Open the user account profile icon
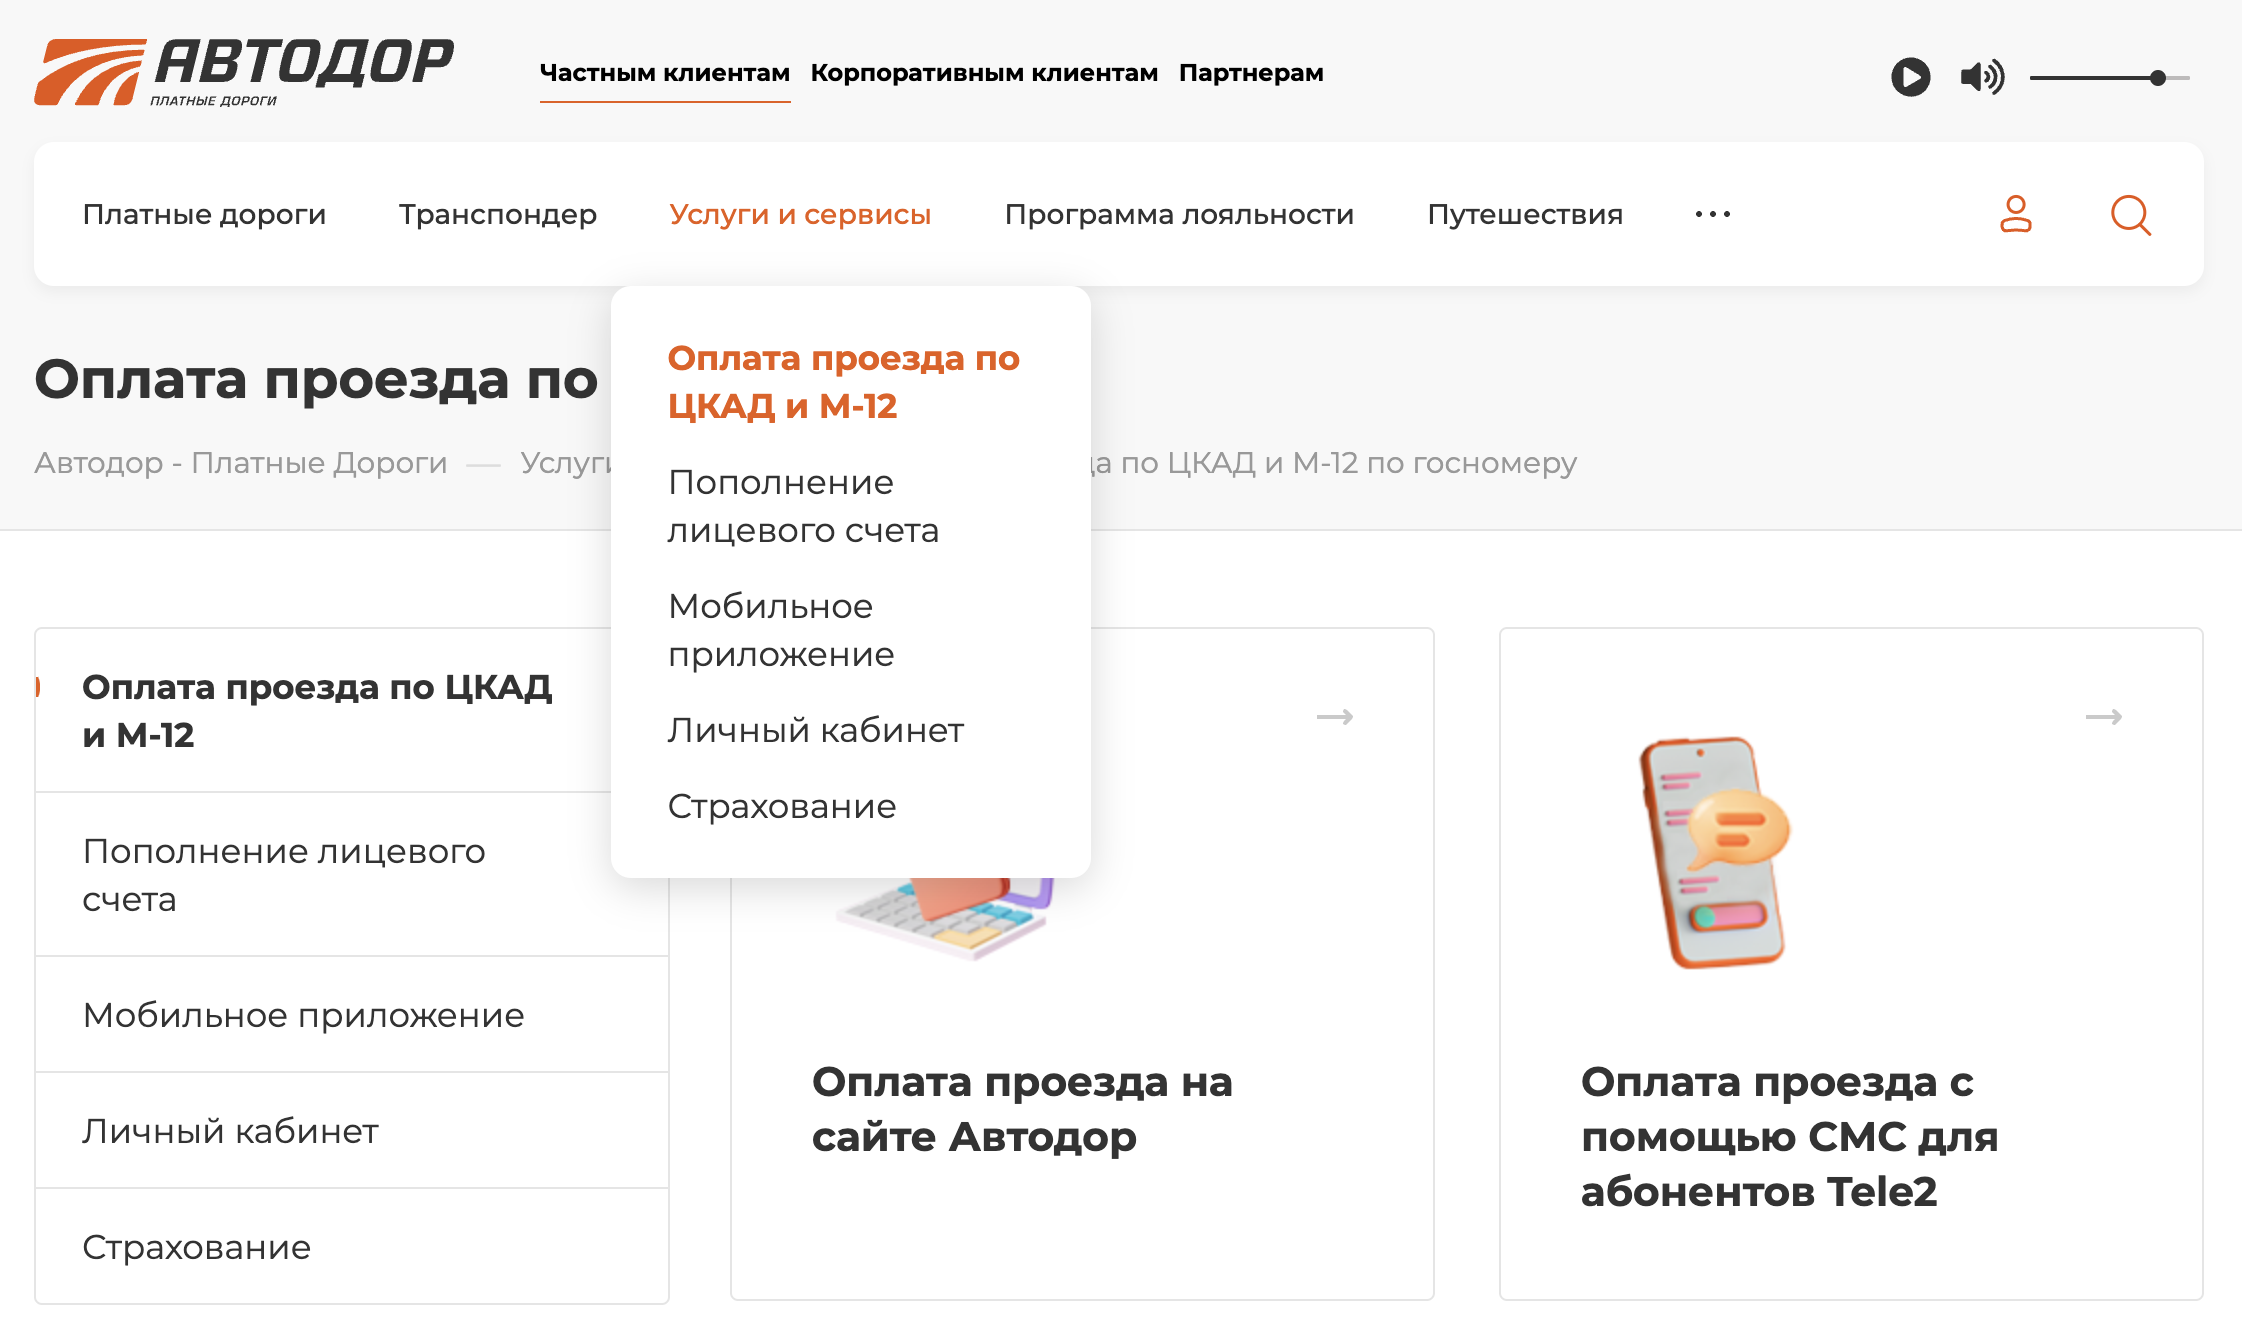 click(x=2015, y=214)
